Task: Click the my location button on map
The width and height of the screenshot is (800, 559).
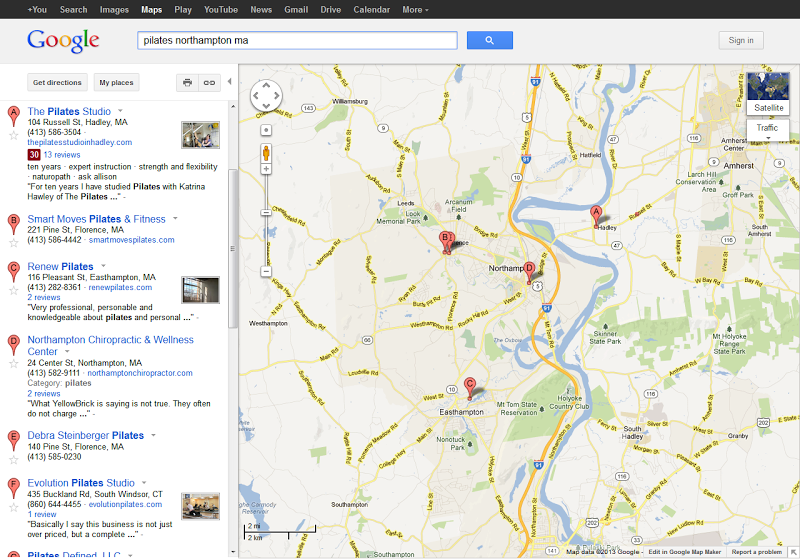Action: 266,131
